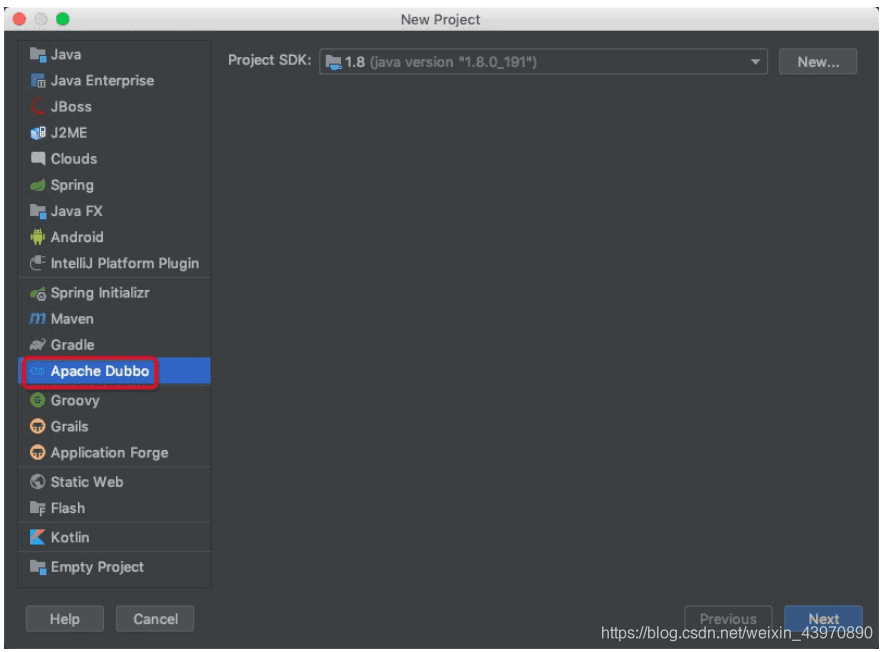Cancel the New Project dialog
Image resolution: width=883 pixels, height=652 pixels.
[155, 619]
